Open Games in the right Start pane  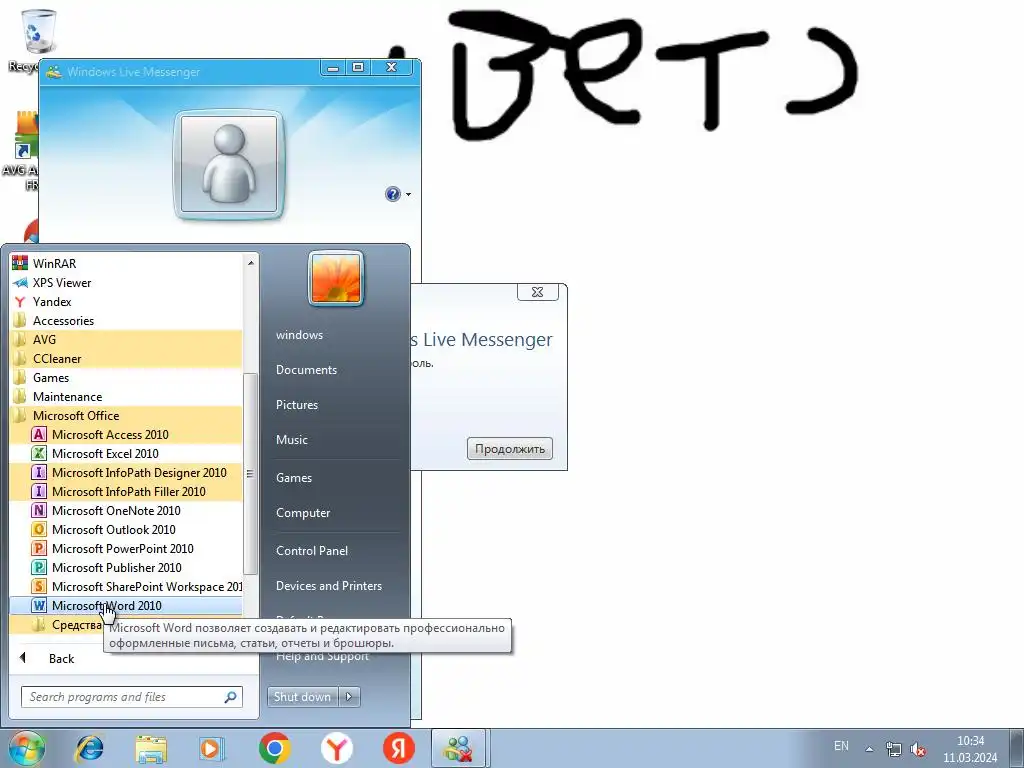coord(294,477)
